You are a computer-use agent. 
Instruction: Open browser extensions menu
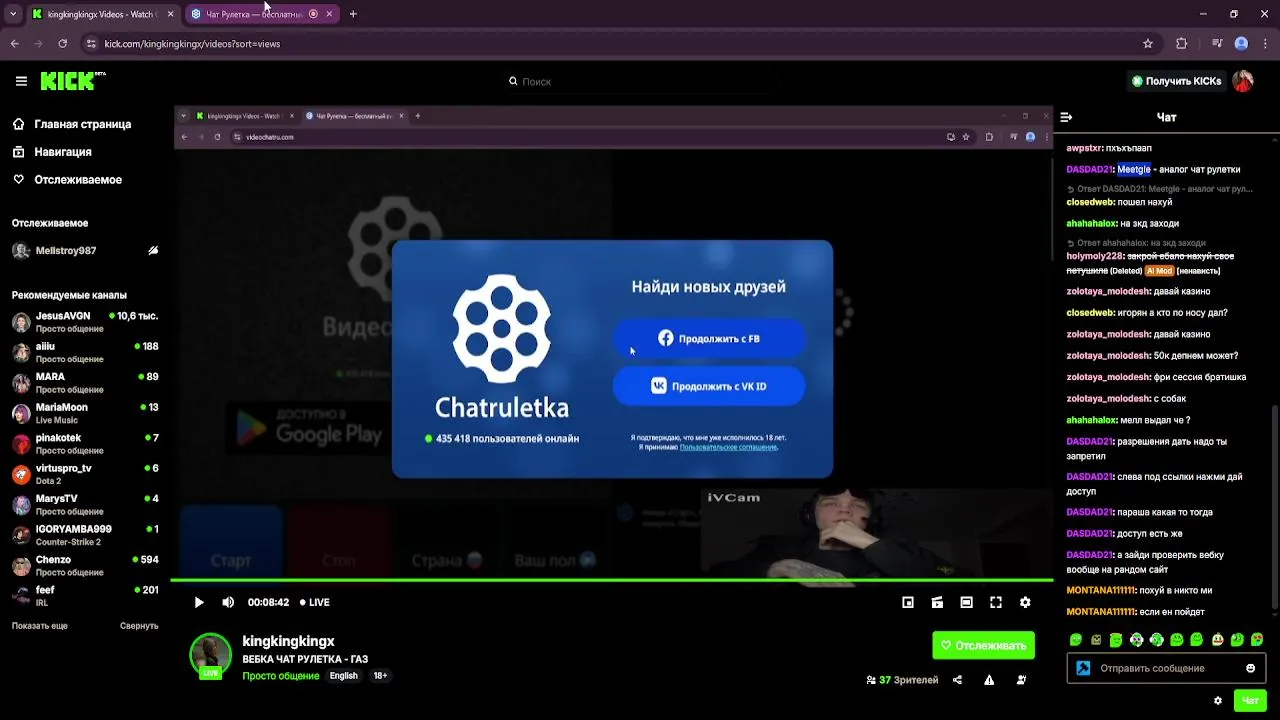pyautogui.click(x=1181, y=44)
